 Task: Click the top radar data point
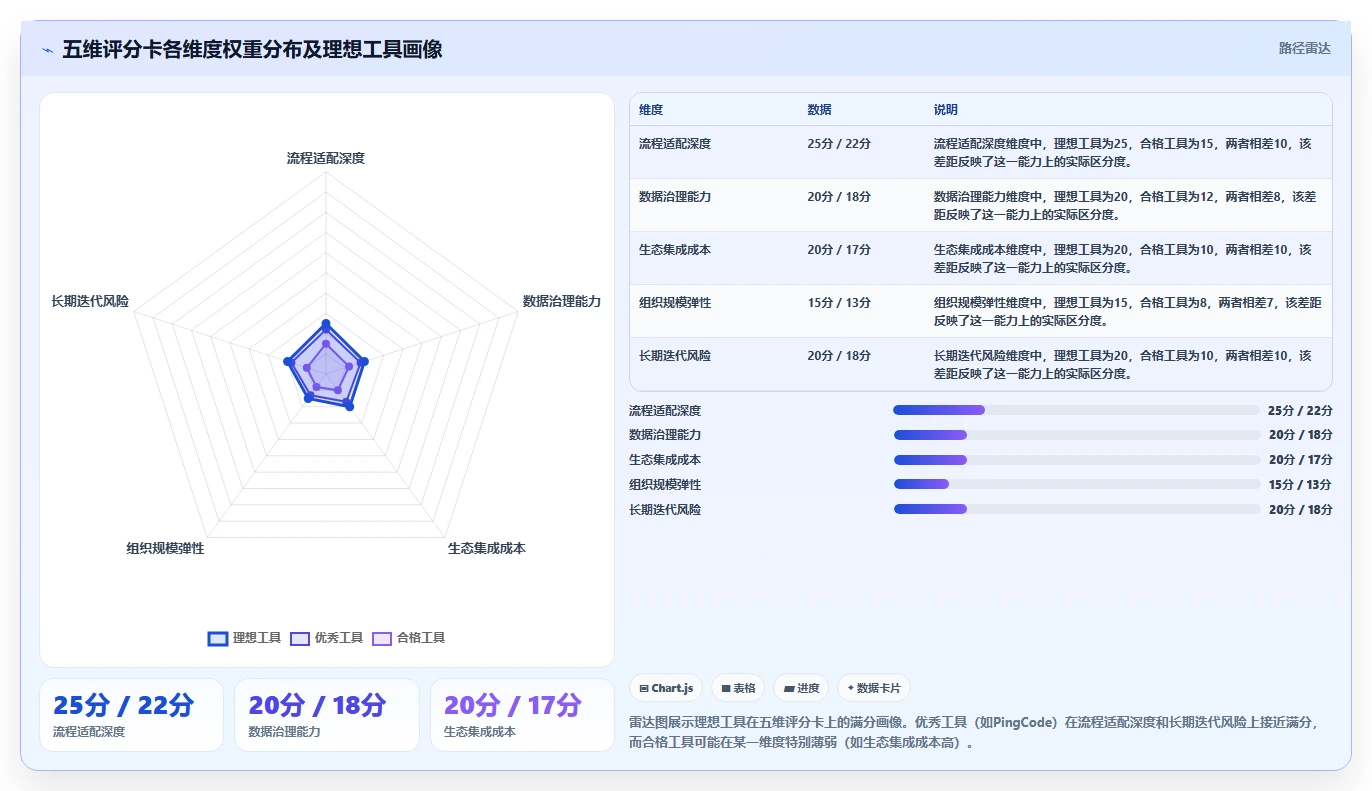(x=326, y=323)
